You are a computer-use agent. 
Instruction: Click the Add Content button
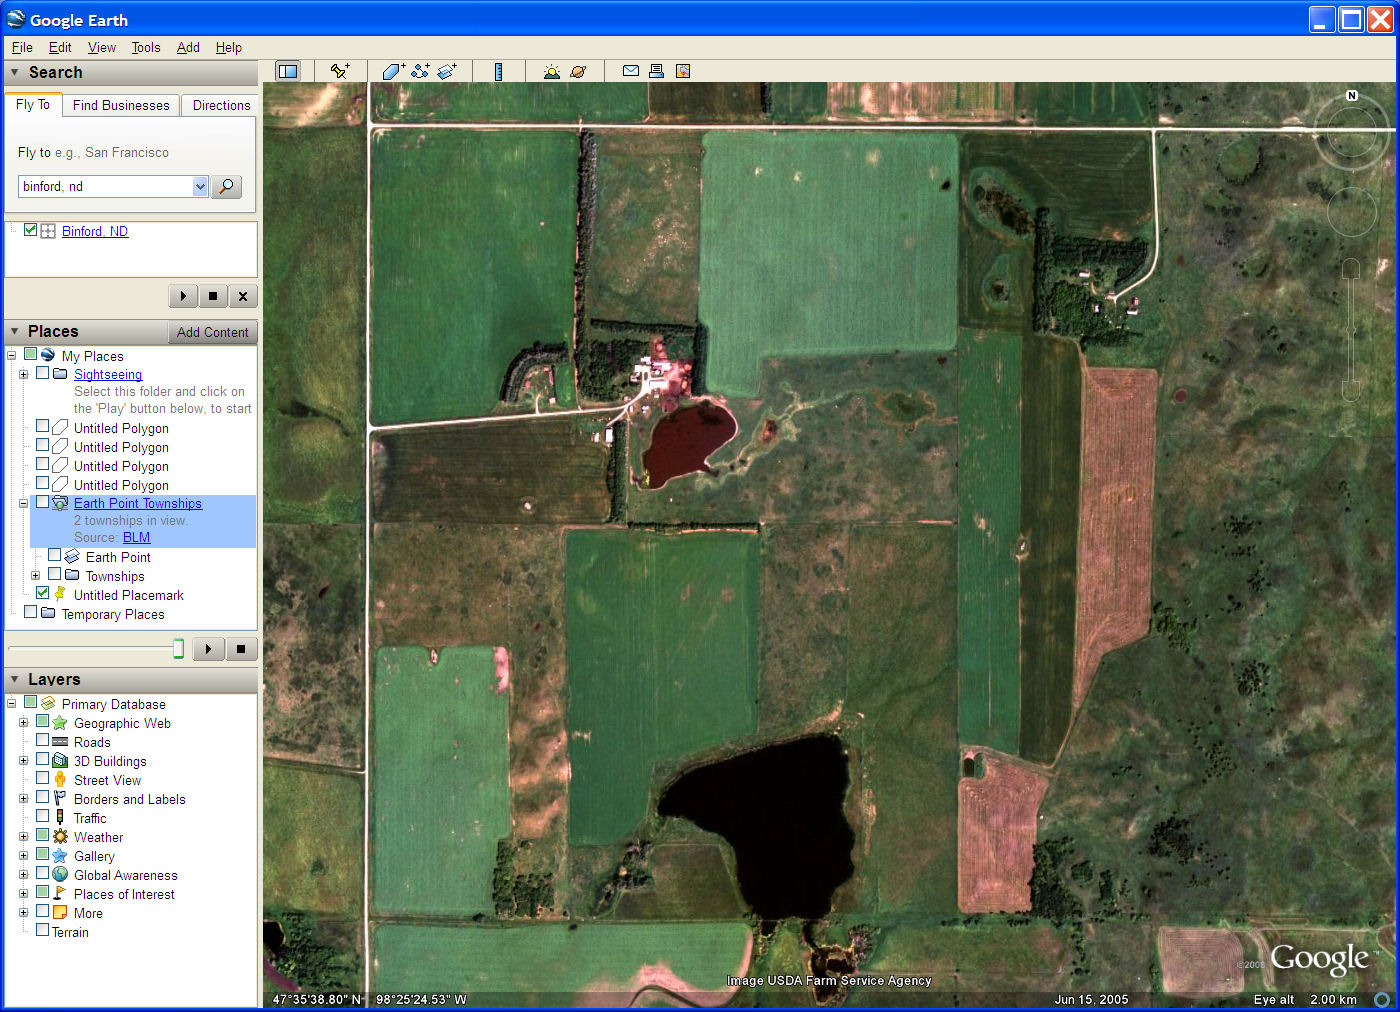212,332
